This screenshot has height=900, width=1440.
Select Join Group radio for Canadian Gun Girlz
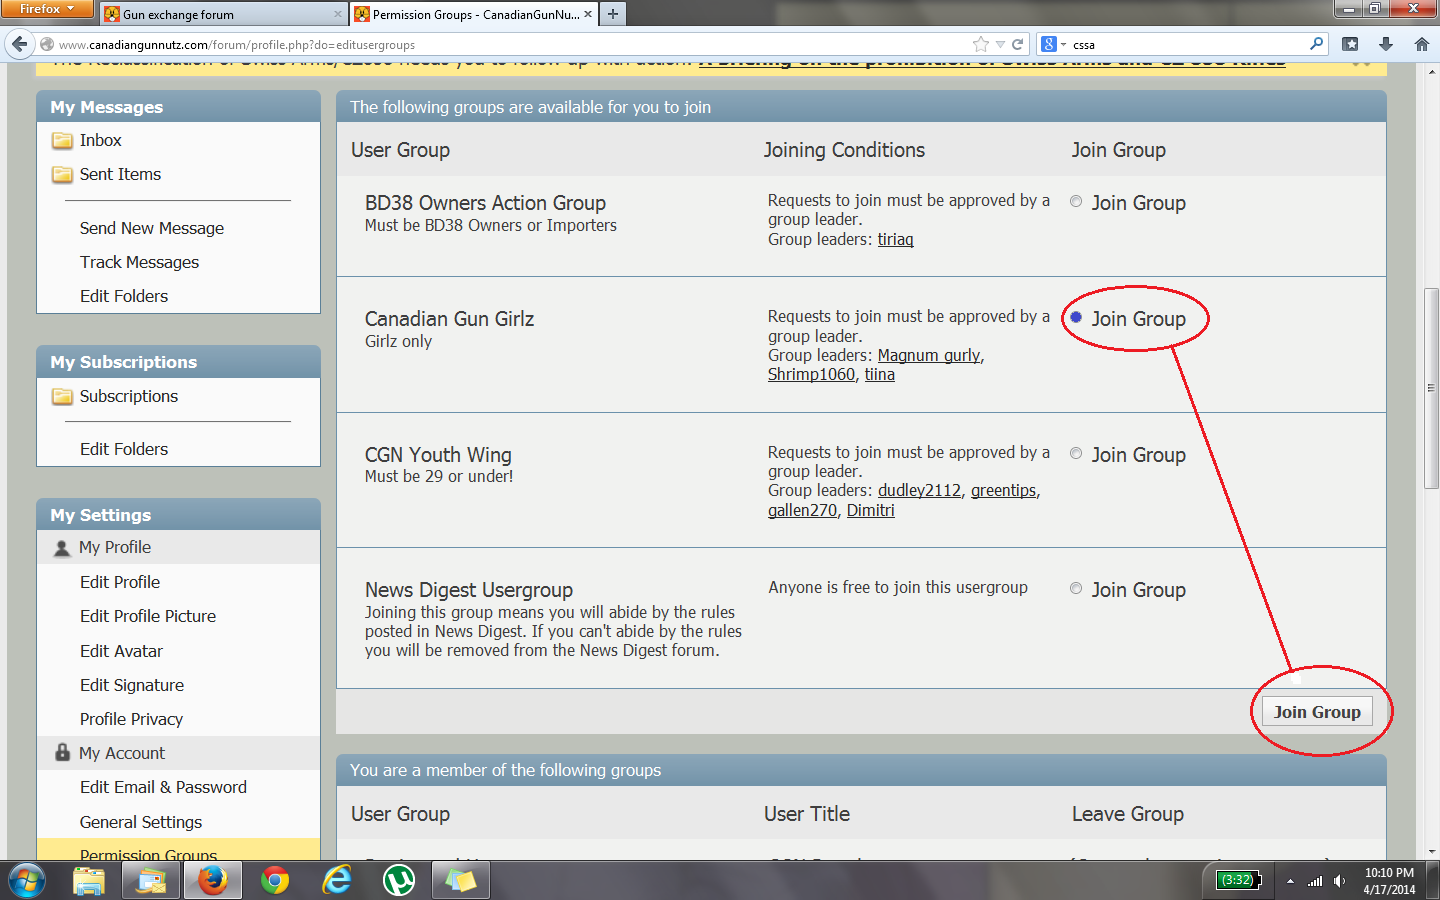(1076, 317)
